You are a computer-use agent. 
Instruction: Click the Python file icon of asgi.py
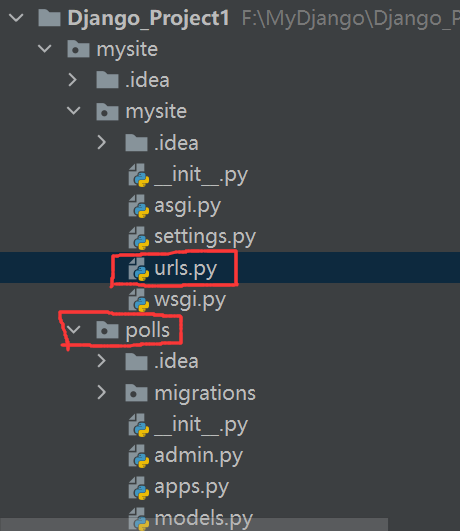(139, 206)
